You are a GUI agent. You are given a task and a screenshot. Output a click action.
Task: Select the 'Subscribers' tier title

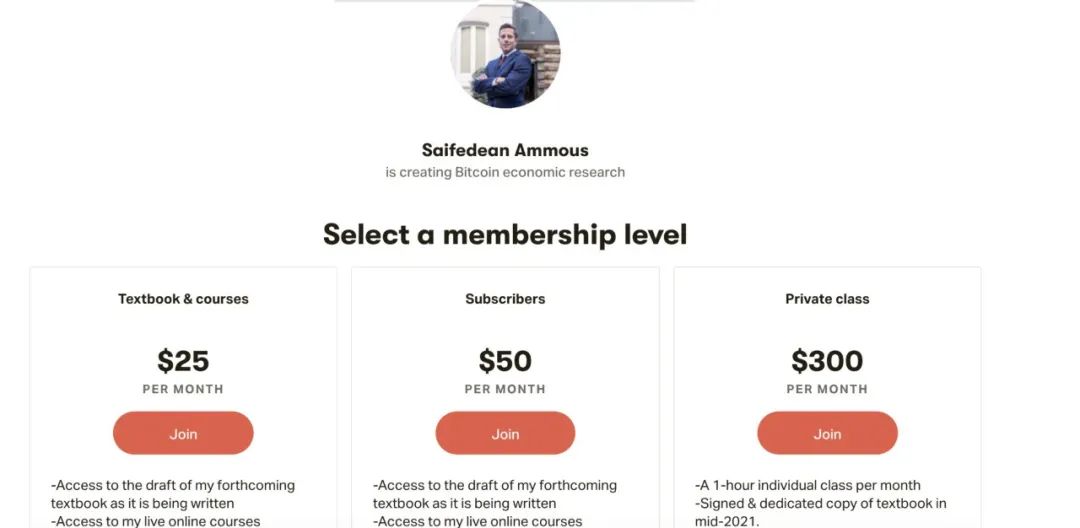505,299
